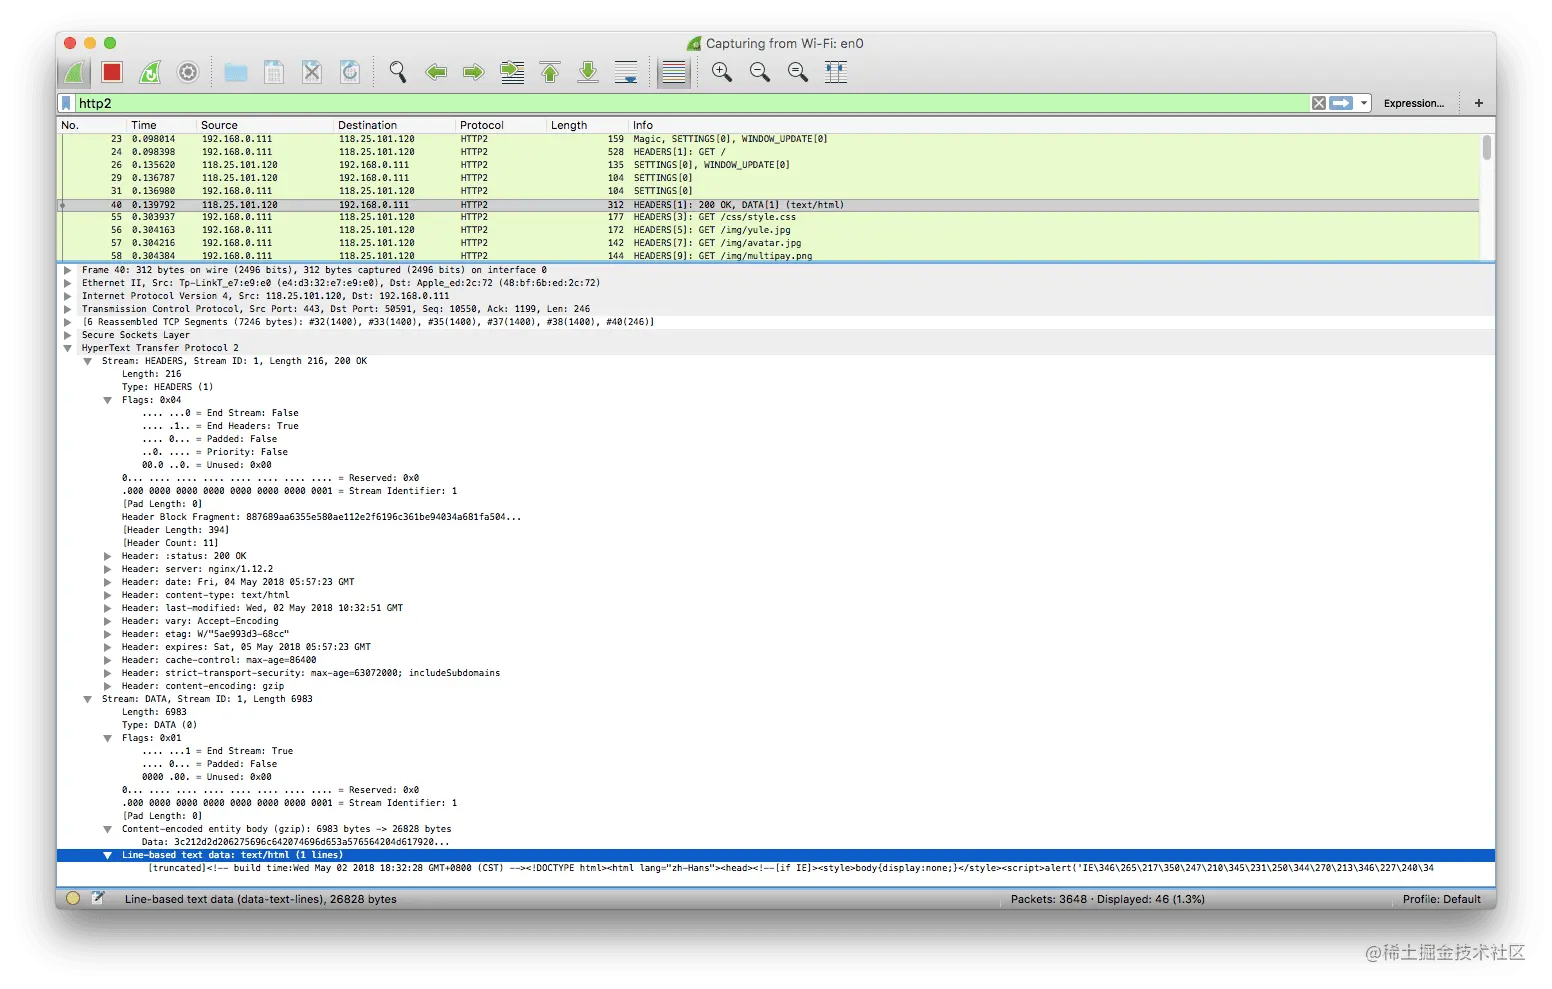Stop the capture with the red square
This screenshot has width=1552, height=989.
pos(112,72)
